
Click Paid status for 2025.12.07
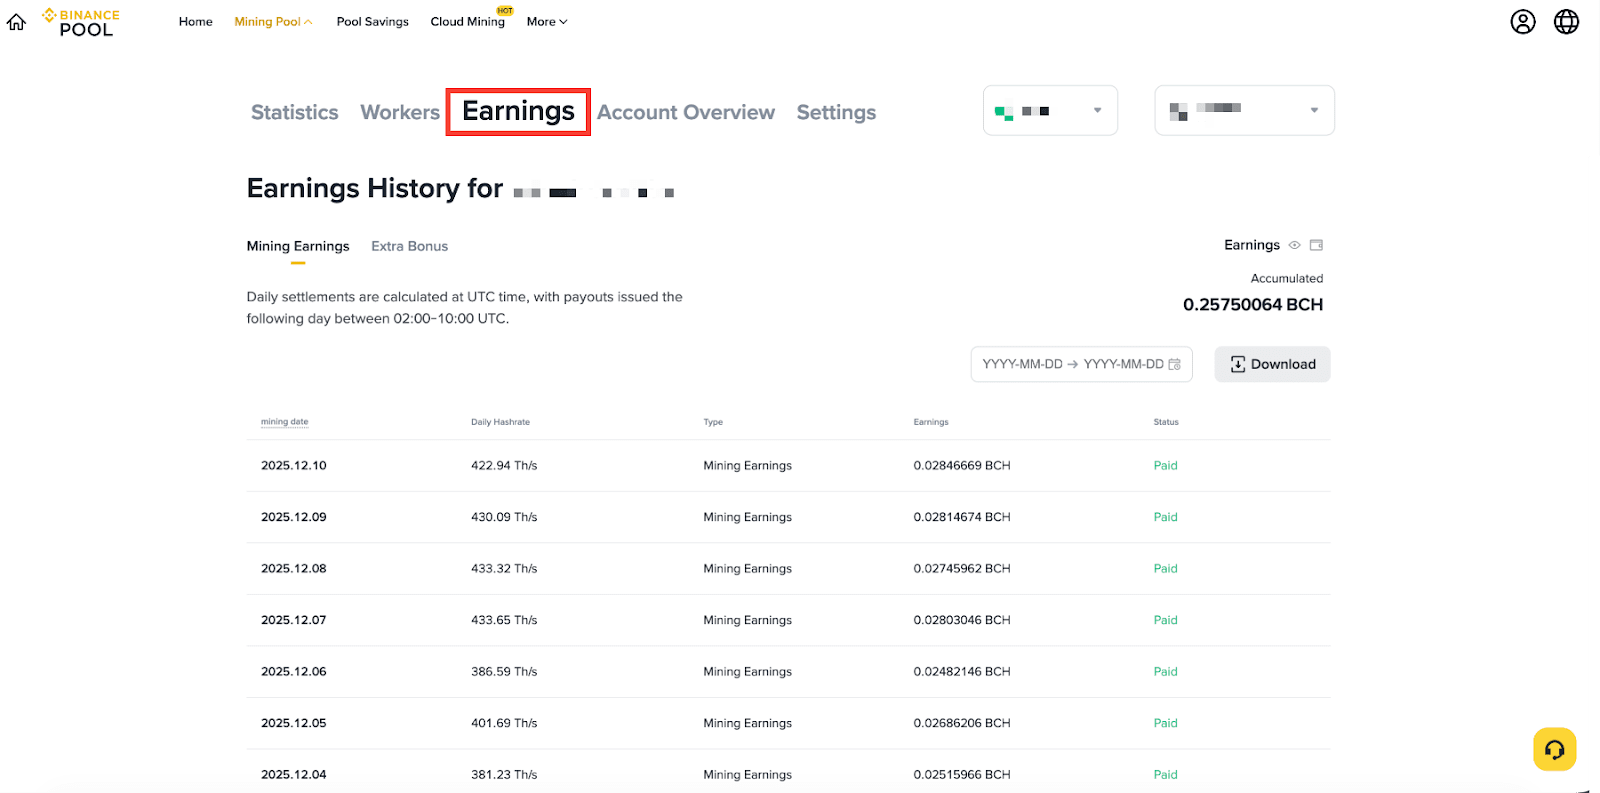pos(1166,620)
